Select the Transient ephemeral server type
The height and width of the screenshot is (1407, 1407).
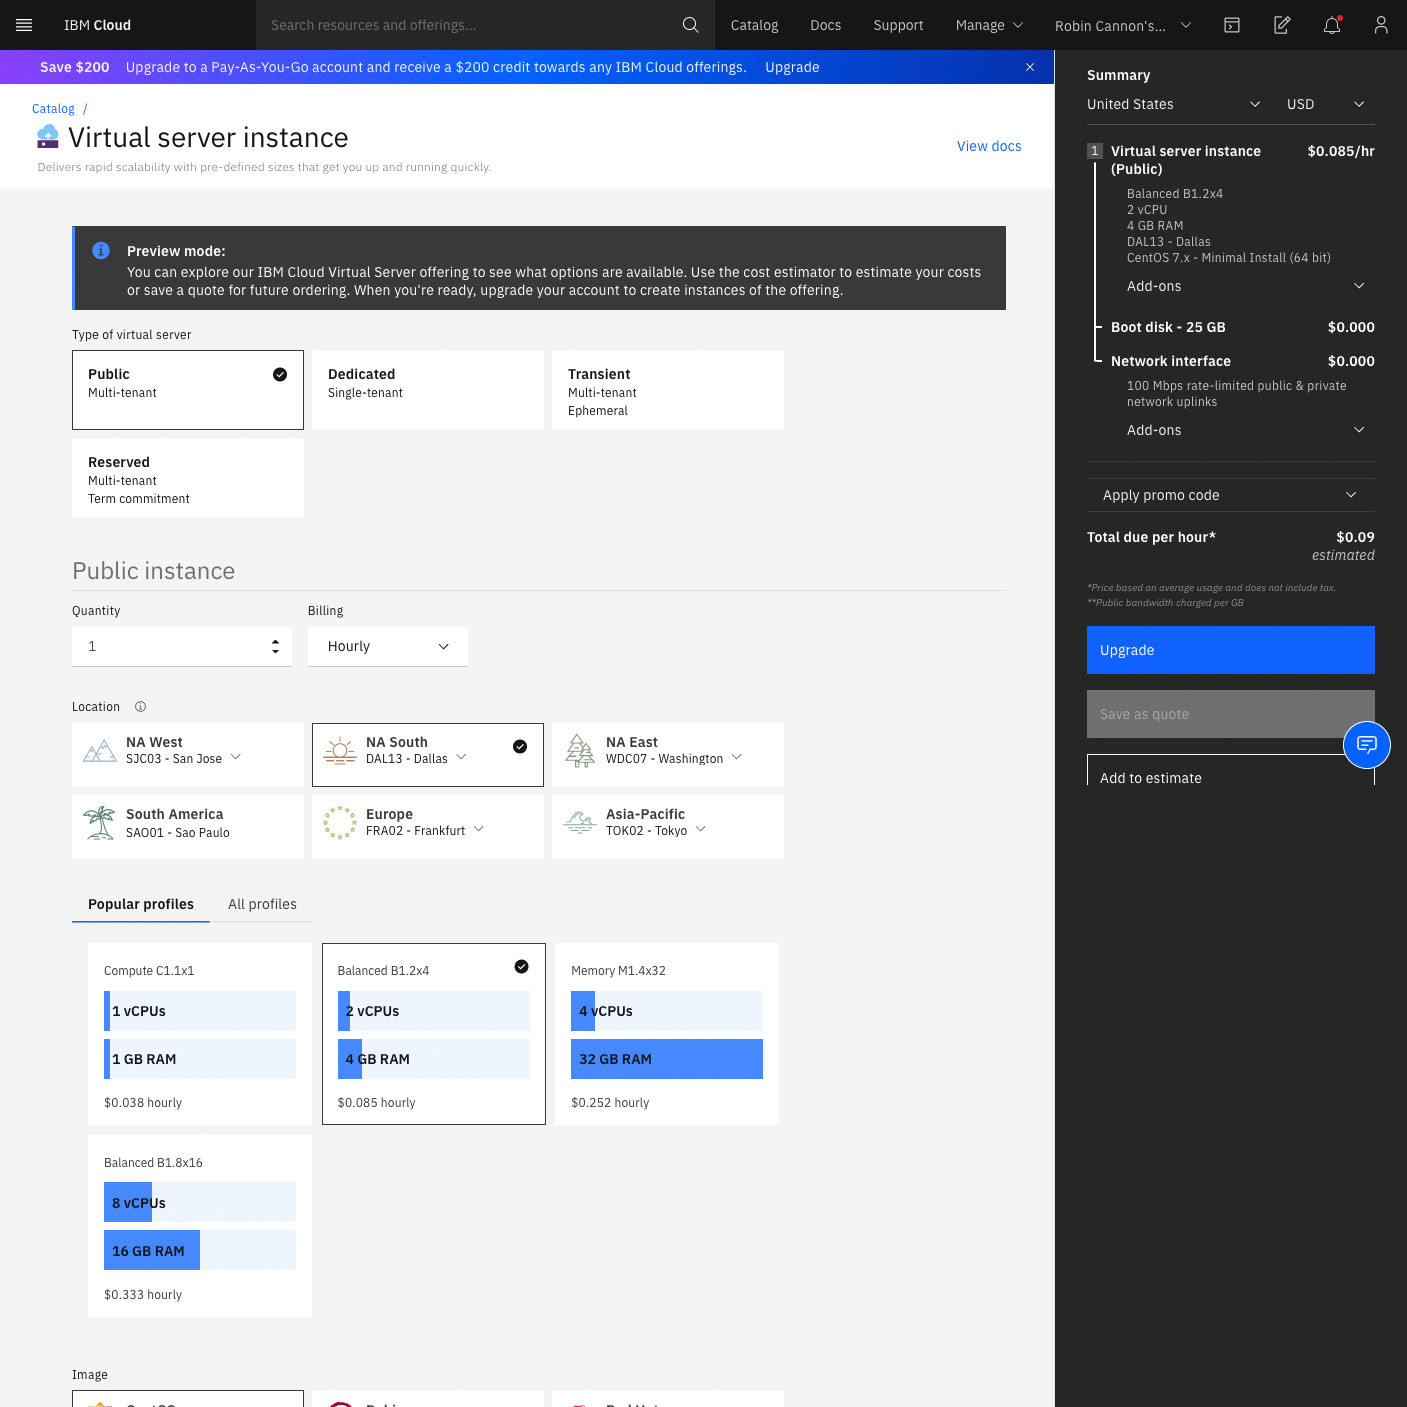point(668,390)
